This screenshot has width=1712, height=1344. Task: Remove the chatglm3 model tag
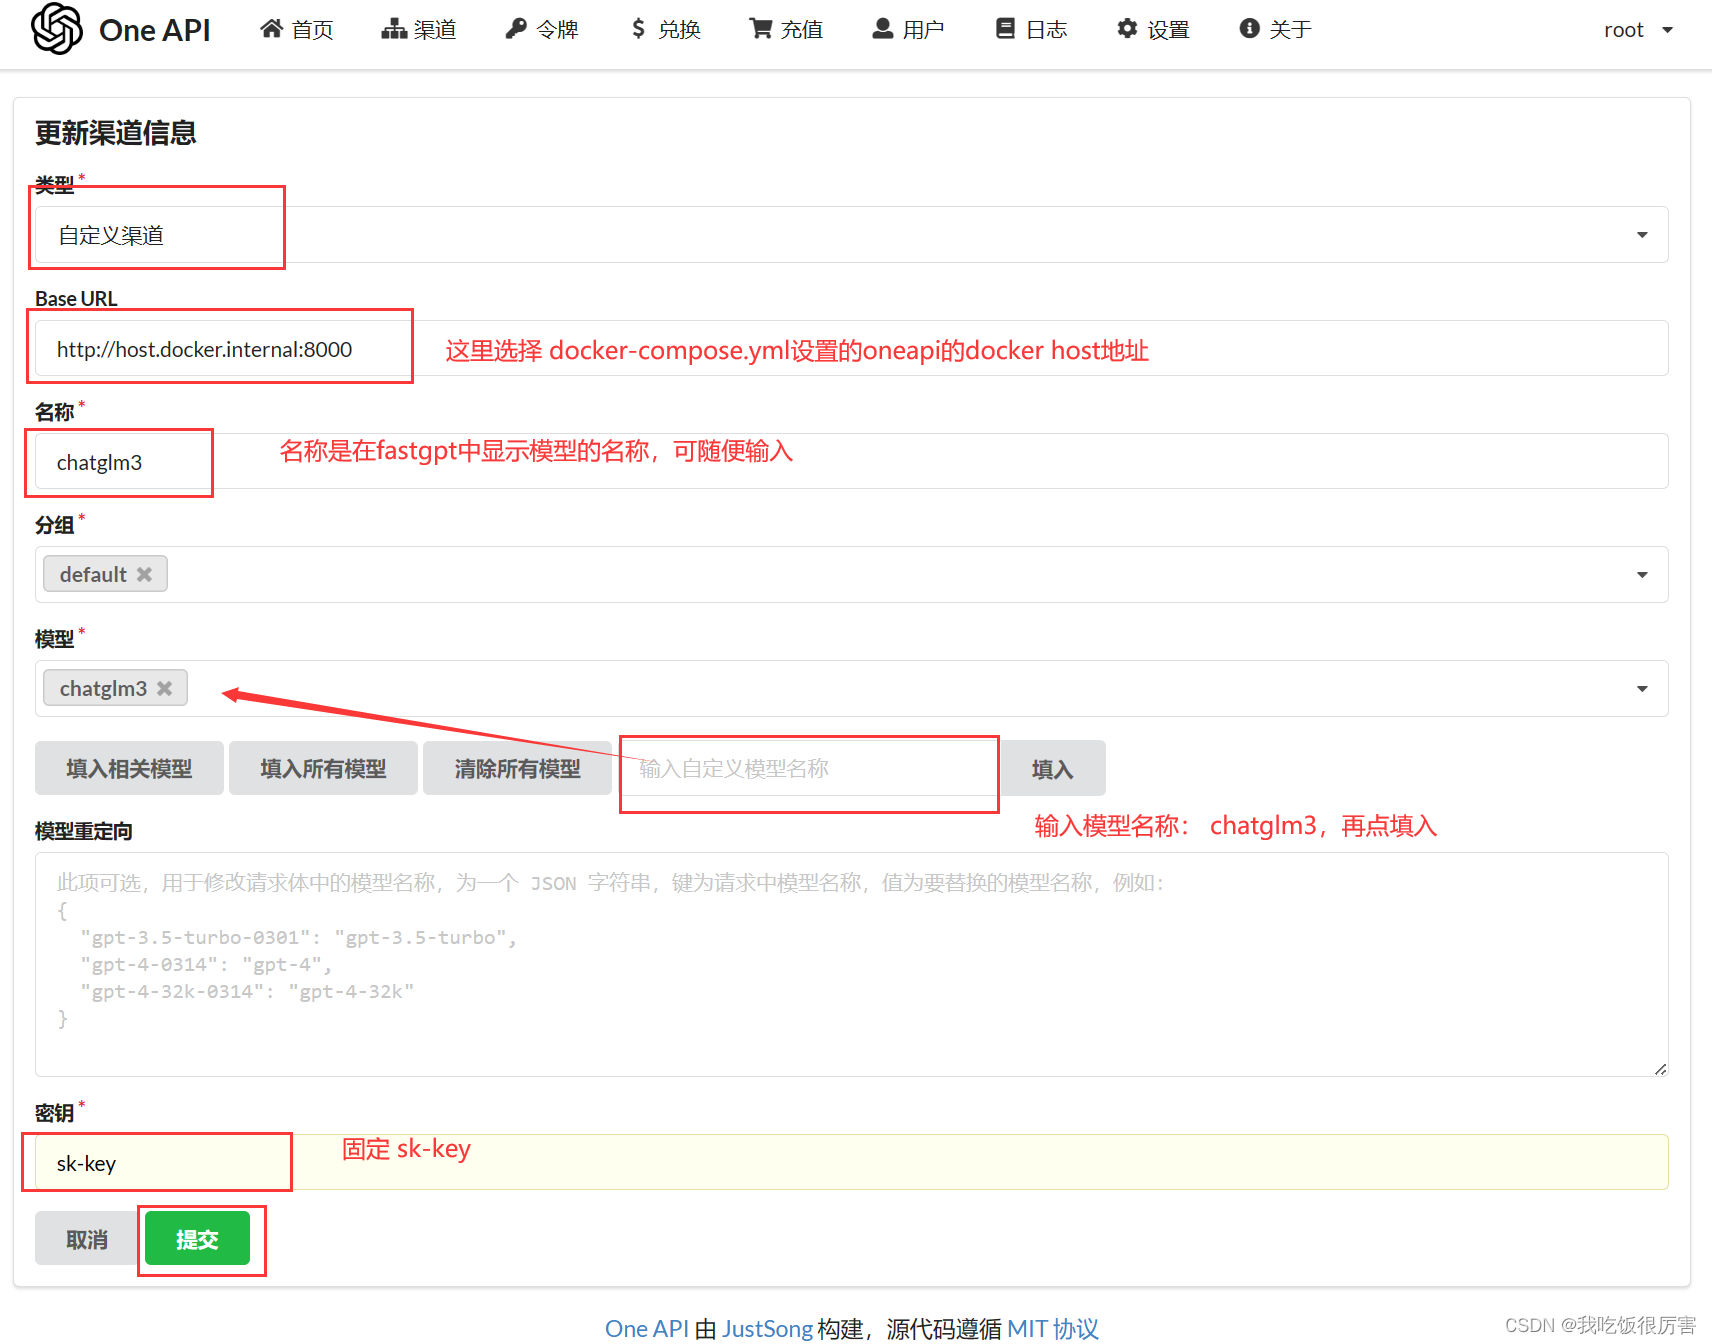click(x=165, y=688)
